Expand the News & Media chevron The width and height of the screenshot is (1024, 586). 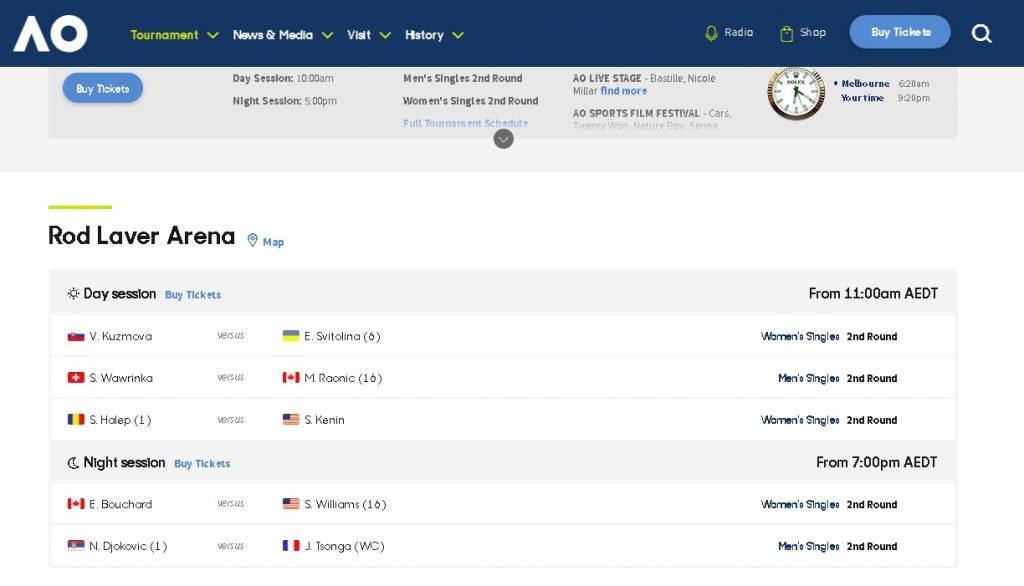click(x=327, y=35)
